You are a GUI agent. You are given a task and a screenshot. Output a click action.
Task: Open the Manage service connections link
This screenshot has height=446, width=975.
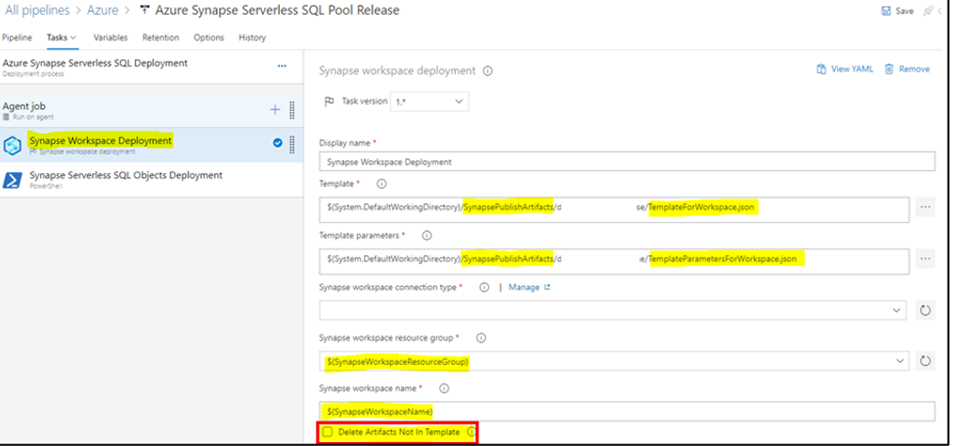click(x=529, y=287)
